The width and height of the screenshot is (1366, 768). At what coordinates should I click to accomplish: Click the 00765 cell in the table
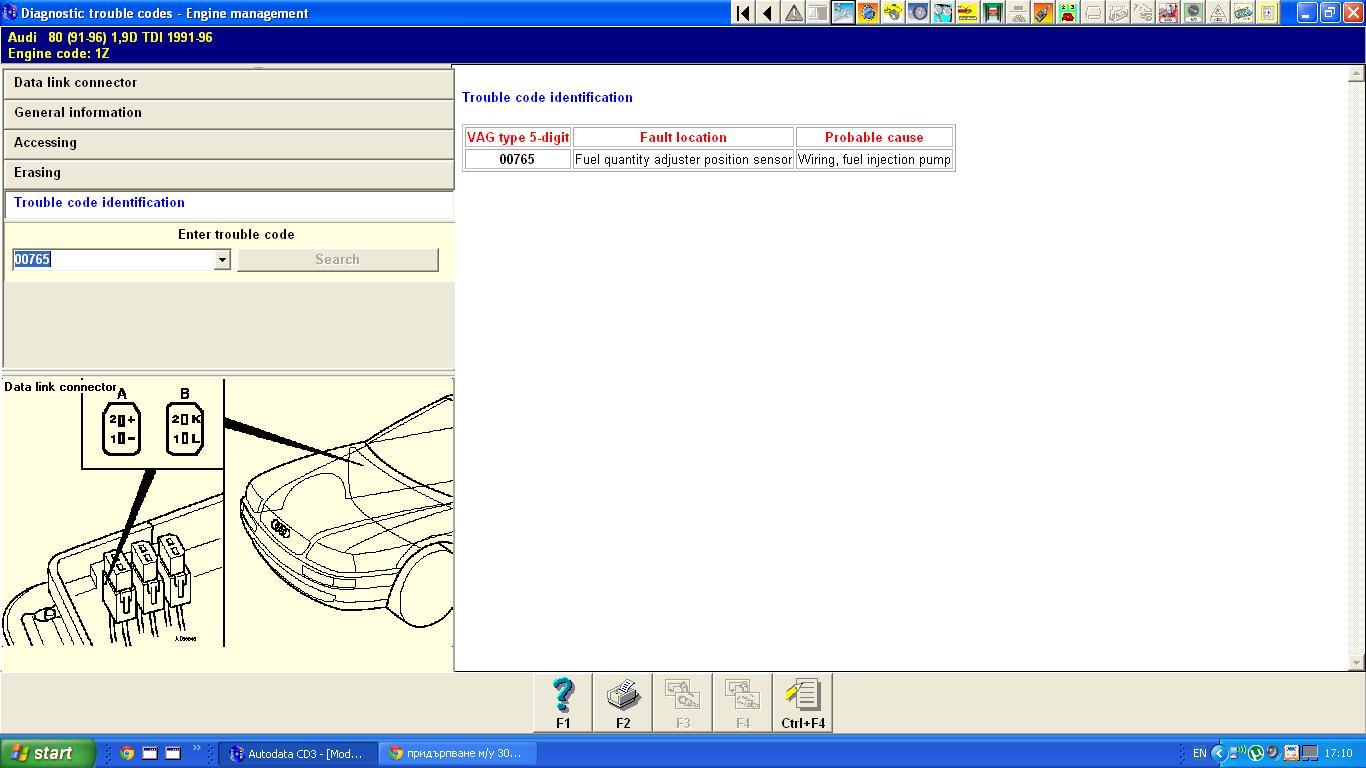coord(517,160)
